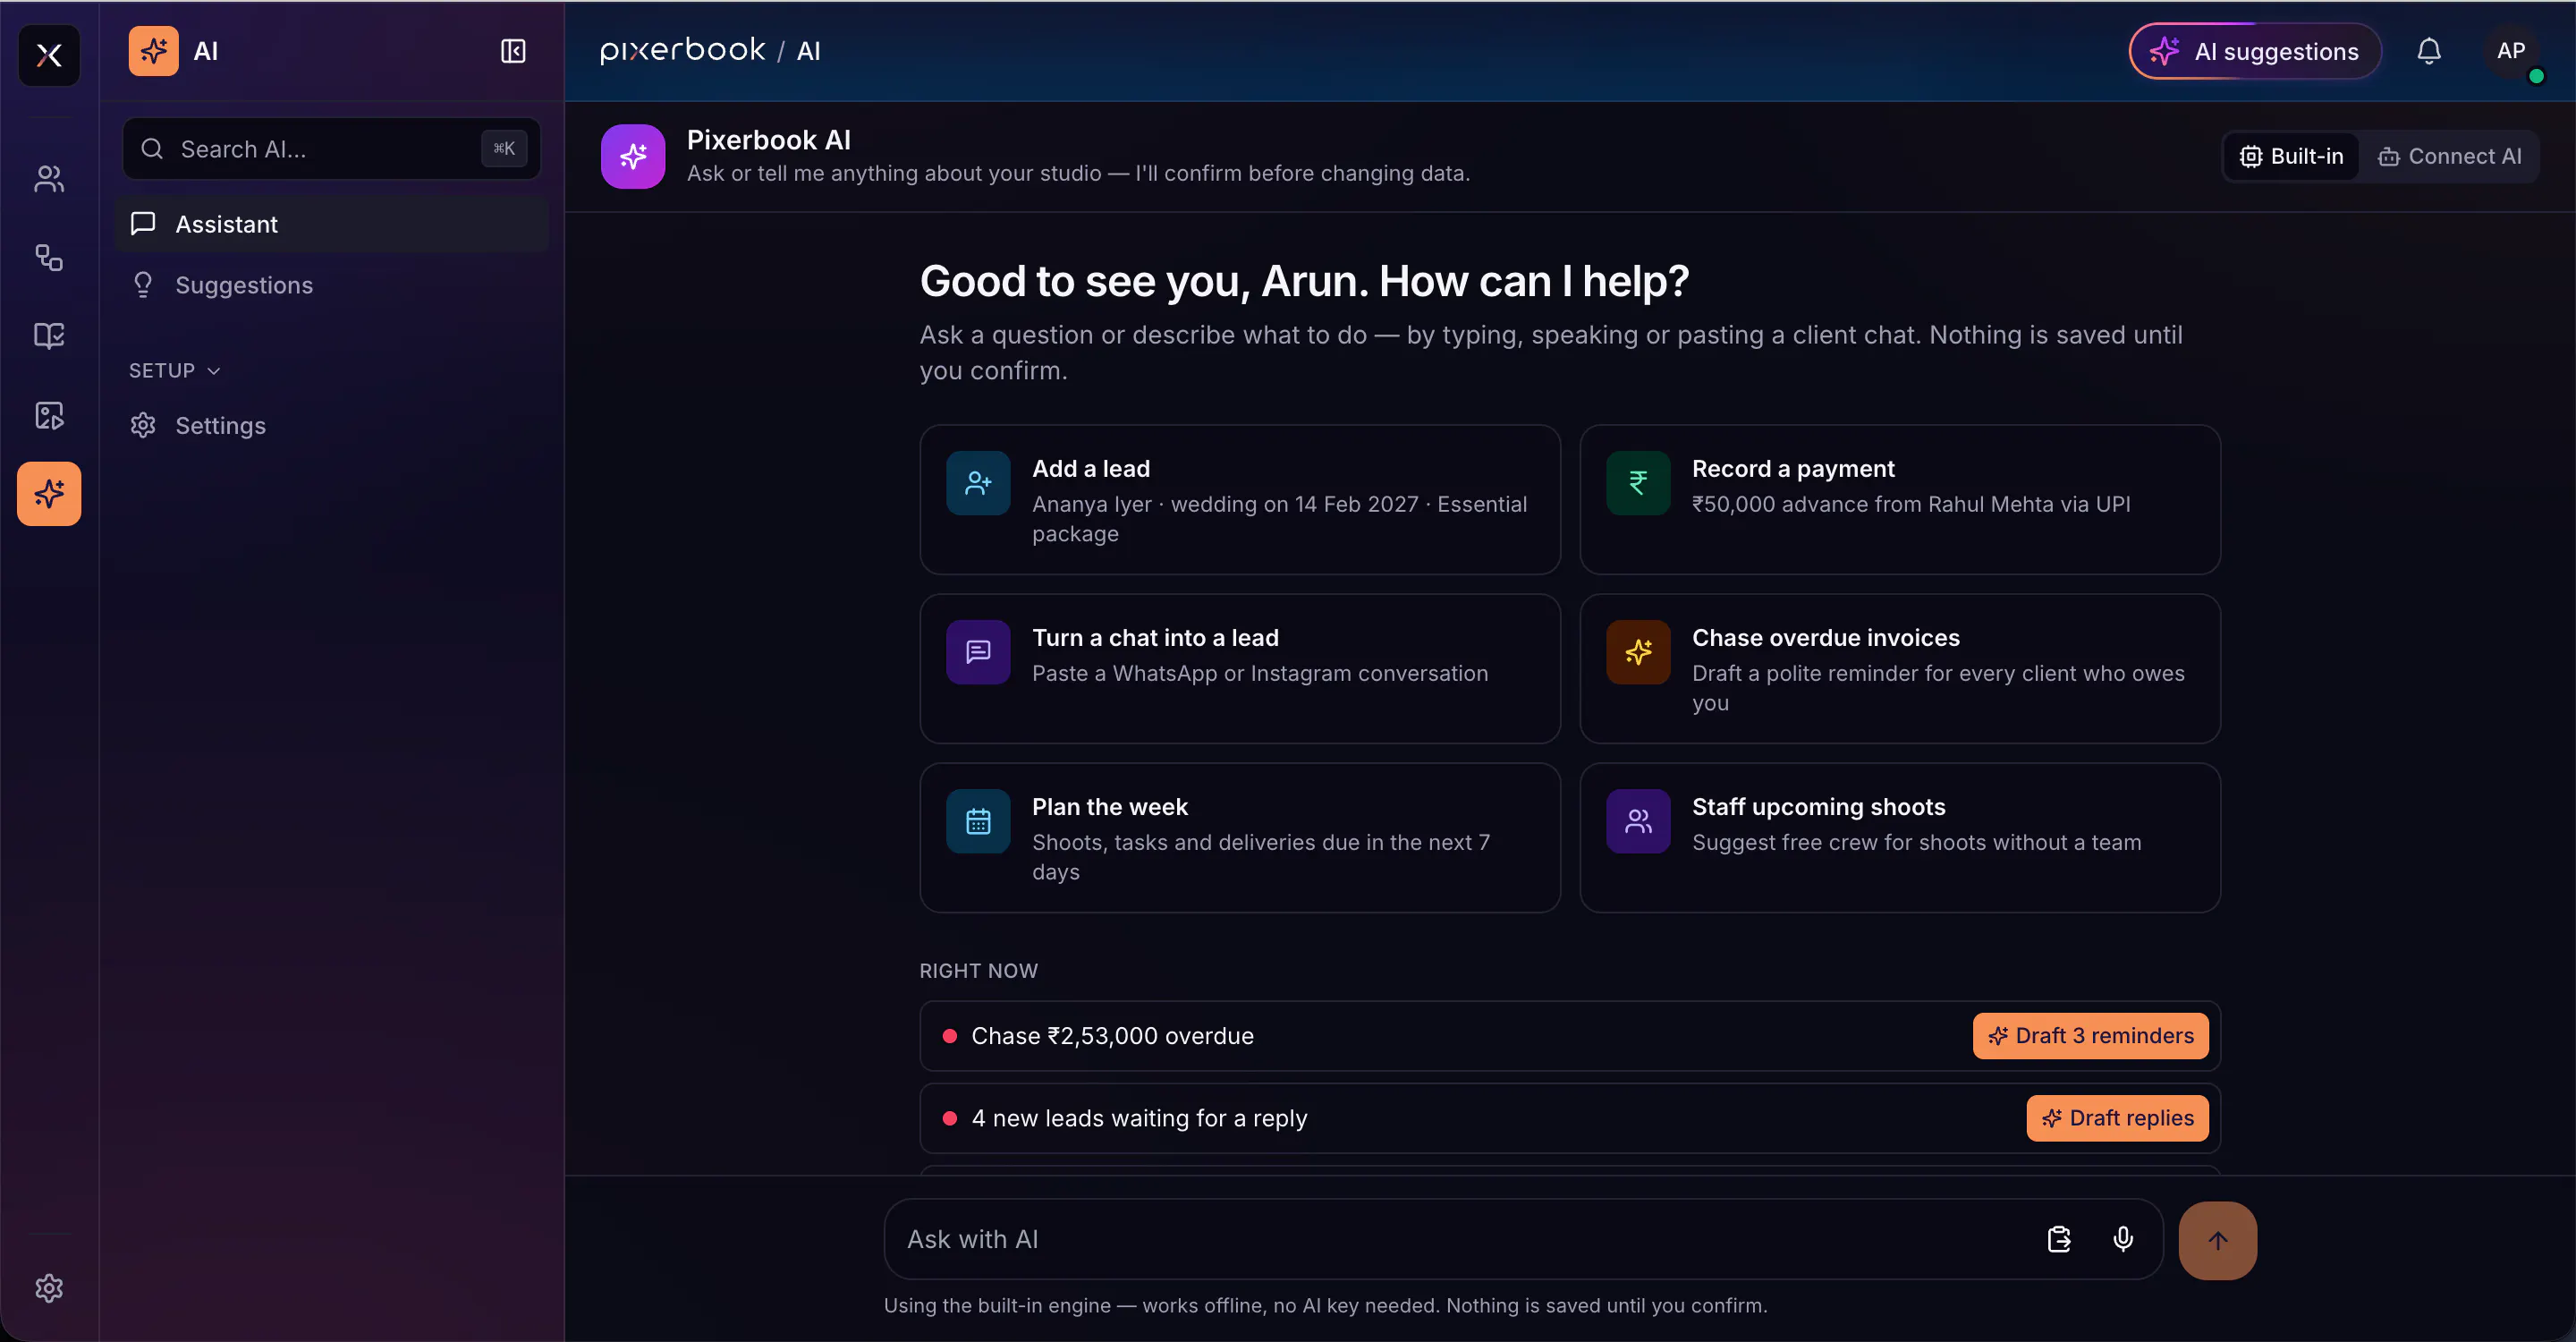Open the notifications bell
Image resolution: width=2576 pixels, height=1342 pixels.
point(2429,51)
